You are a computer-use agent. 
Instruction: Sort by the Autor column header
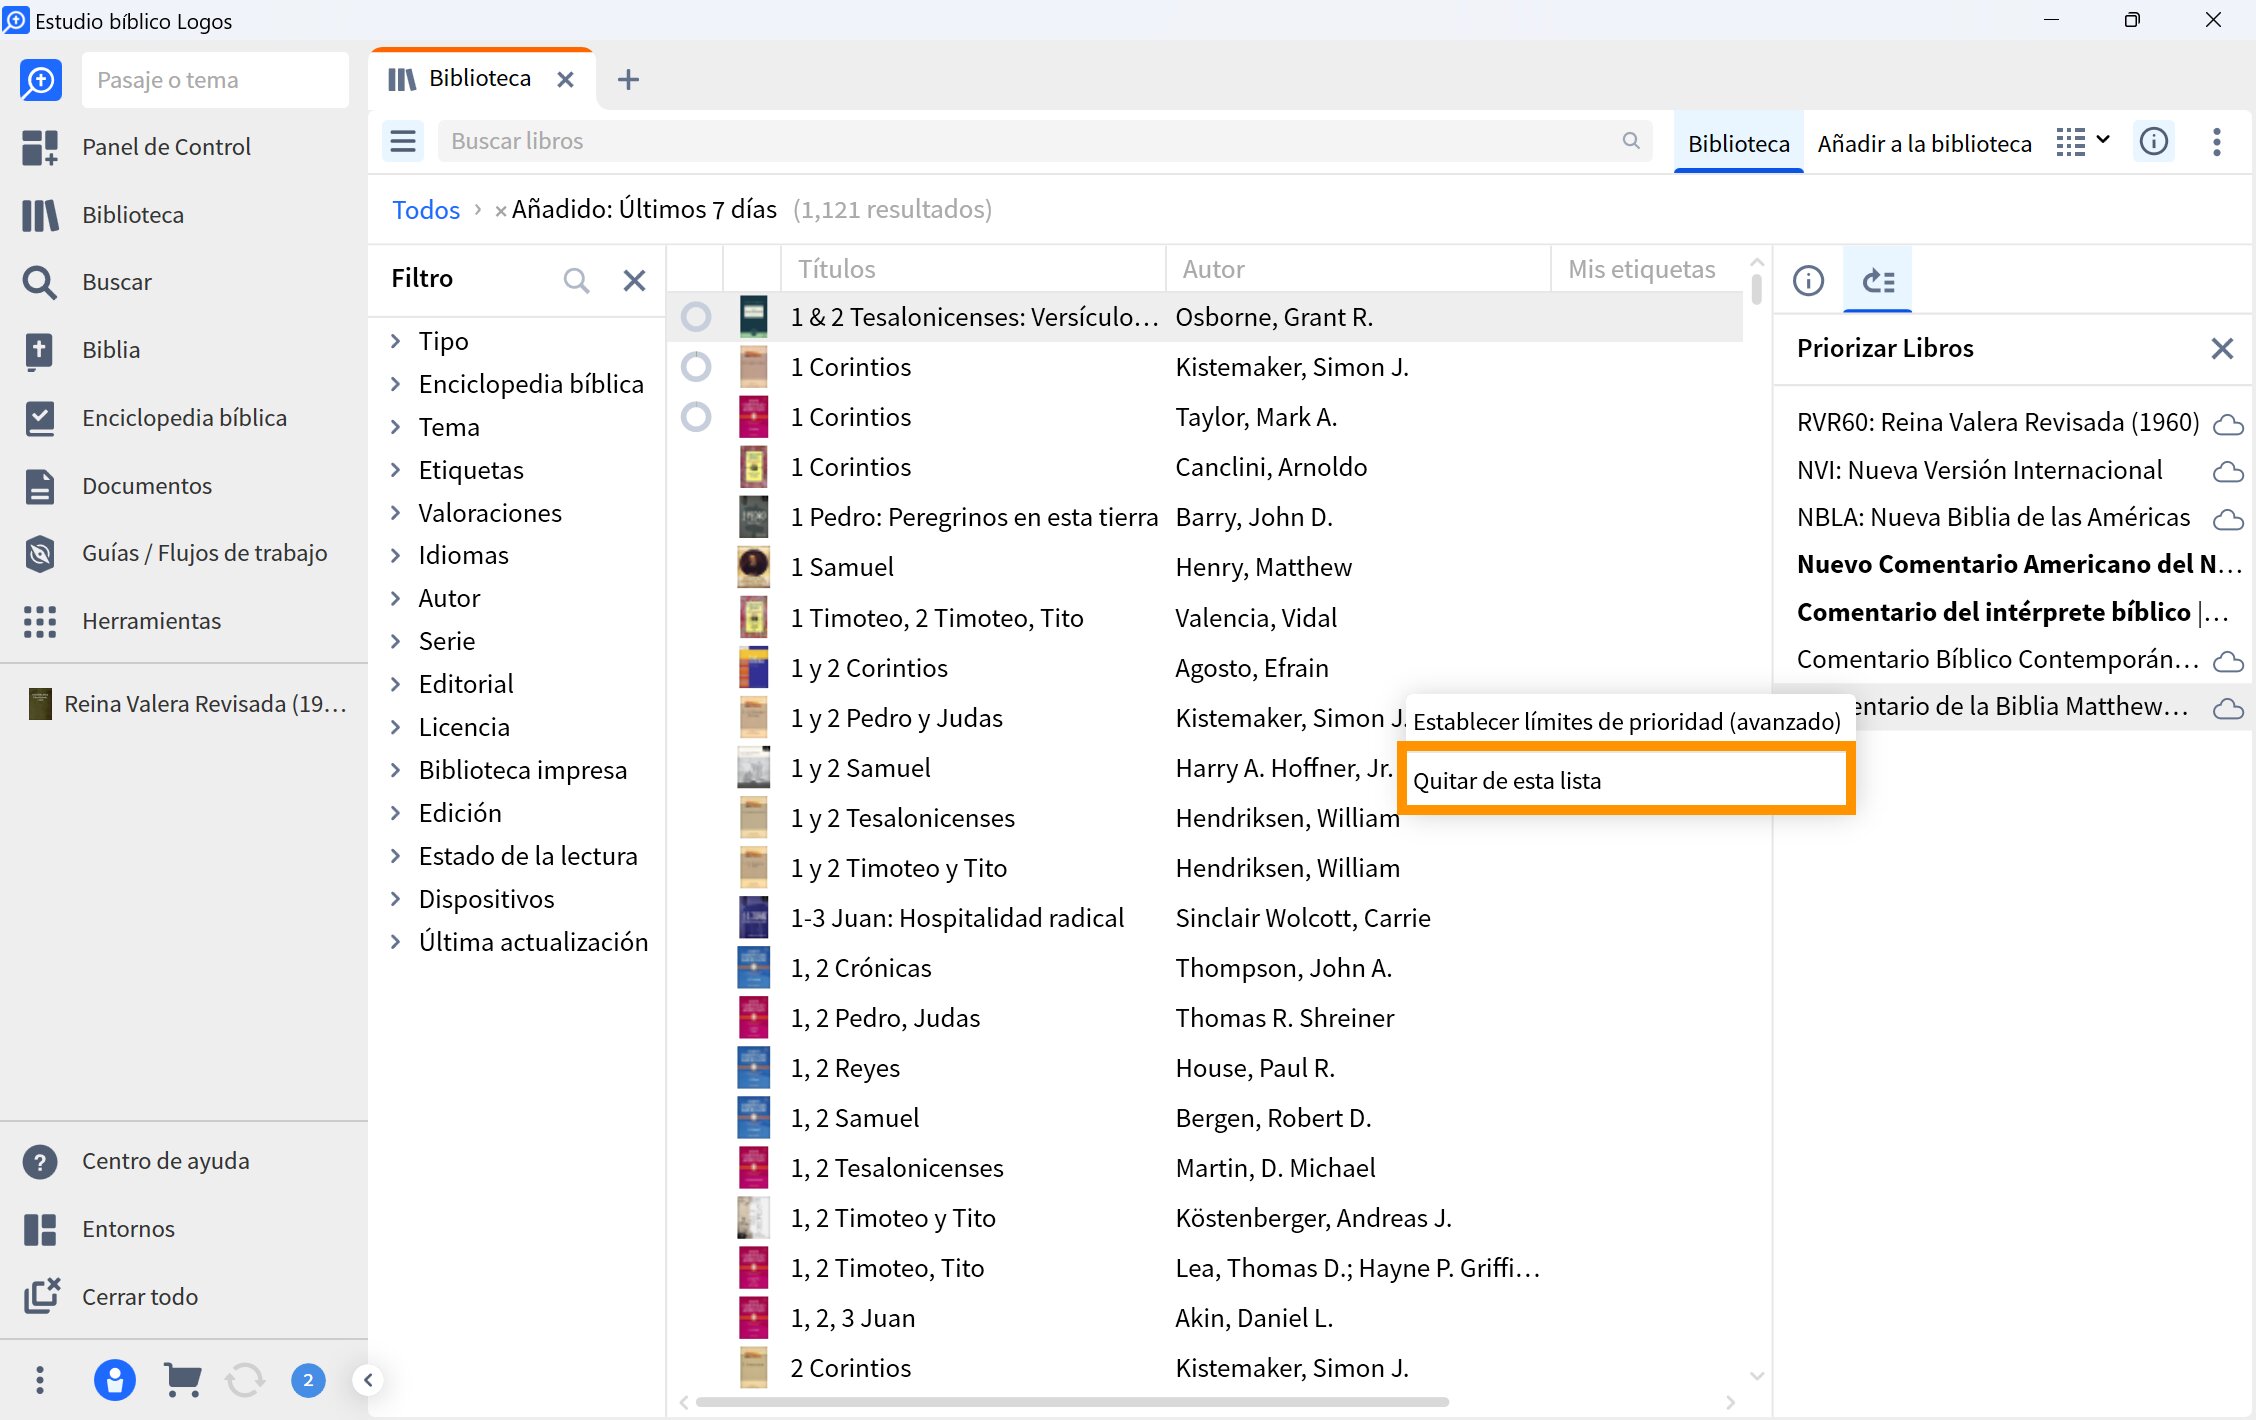(1358, 268)
